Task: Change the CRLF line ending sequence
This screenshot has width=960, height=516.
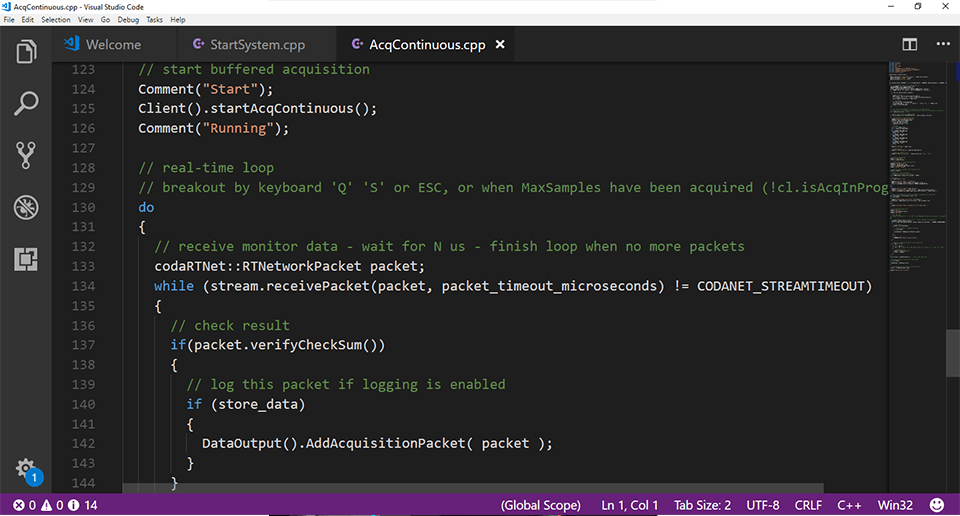Action: coord(808,505)
